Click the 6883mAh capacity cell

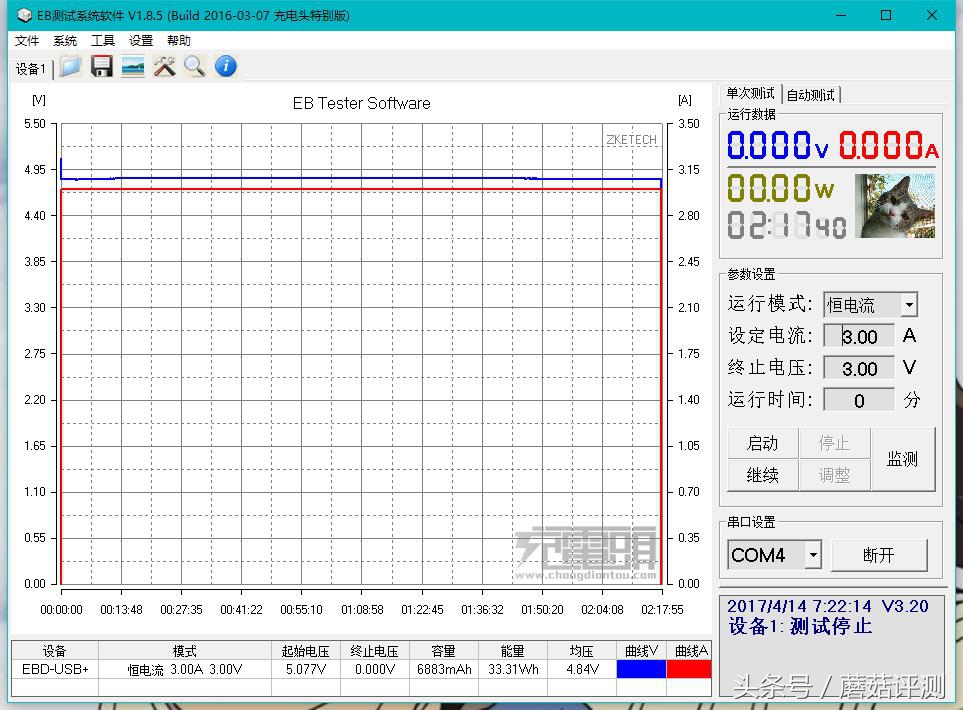tap(444, 669)
